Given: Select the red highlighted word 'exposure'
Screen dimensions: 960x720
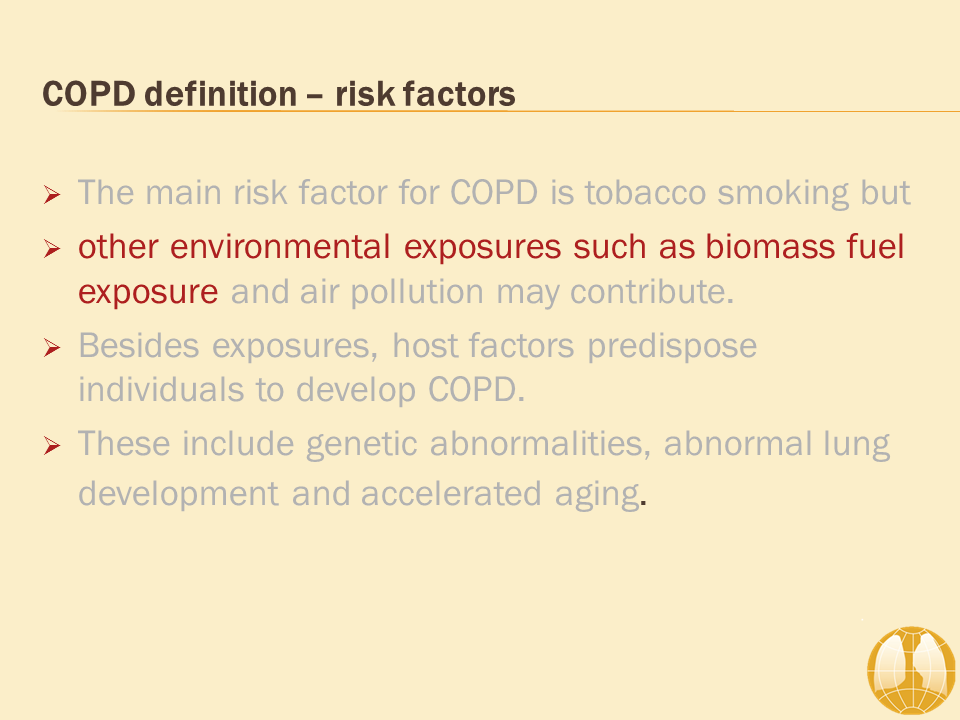Looking at the screenshot, I should coord(148,291).
